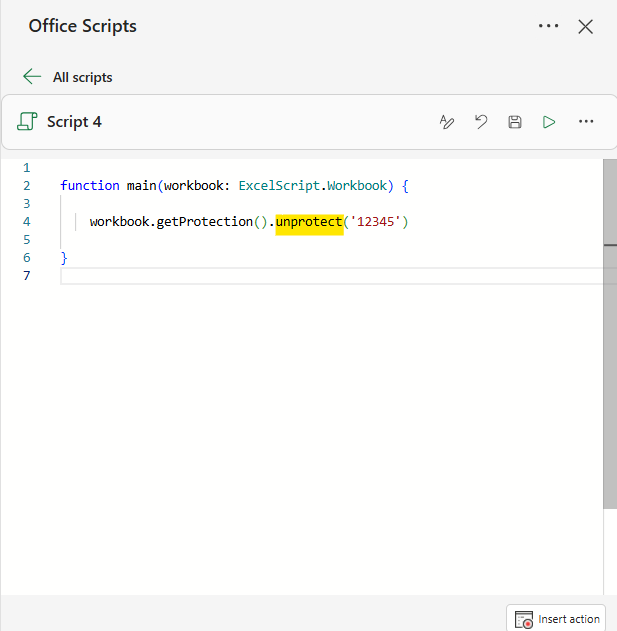Run Script 4 with the play button

click(549, 122)
